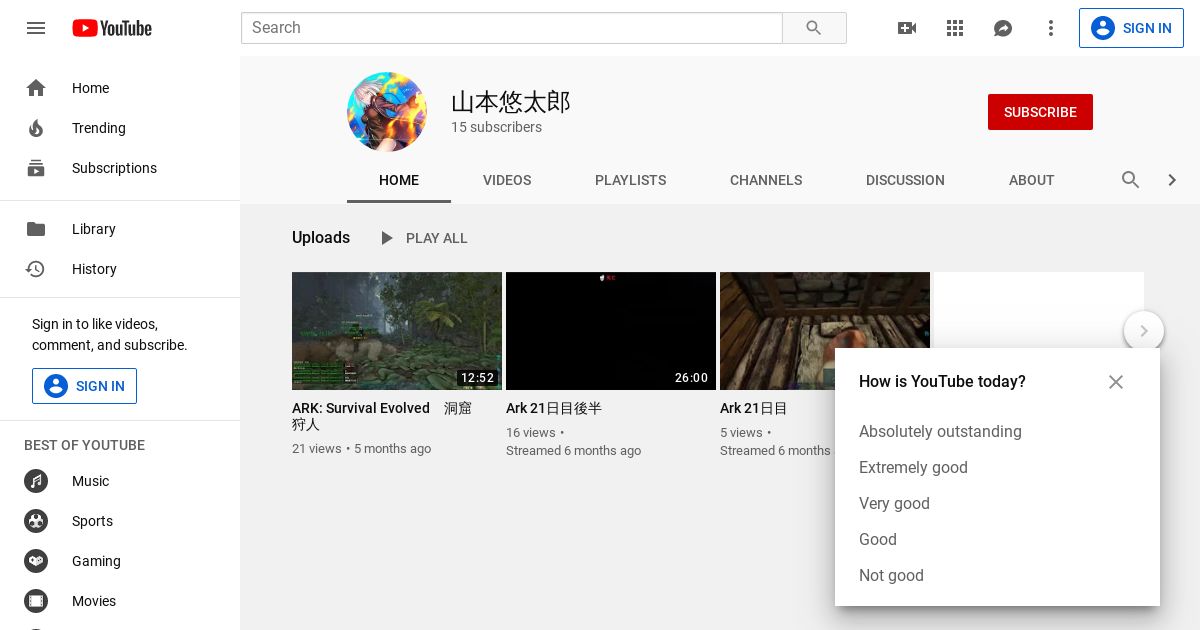Click the 山本悠太郎 channel name
Screen dimensions: 1200x630
click(511, 102)
